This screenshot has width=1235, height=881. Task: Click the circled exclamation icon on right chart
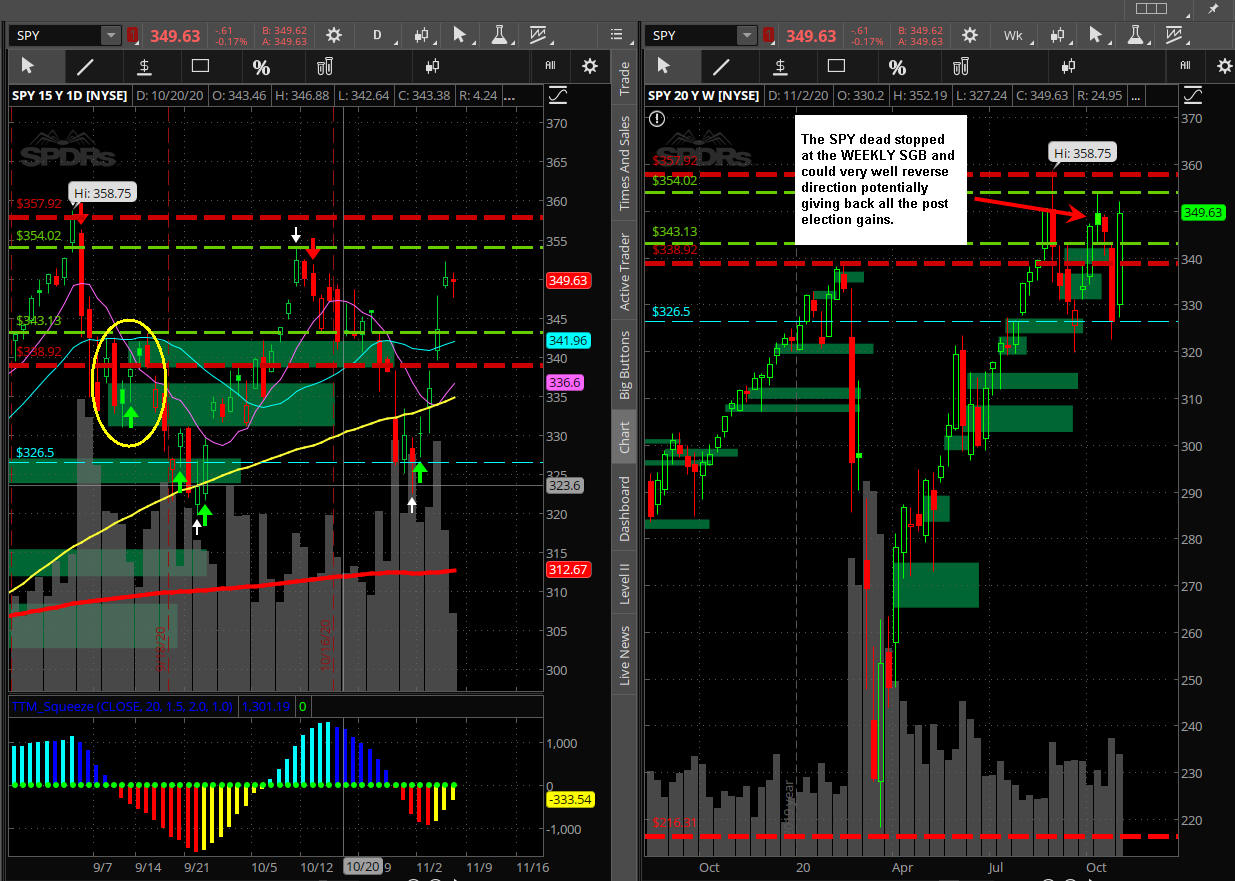tap(657, 119)
